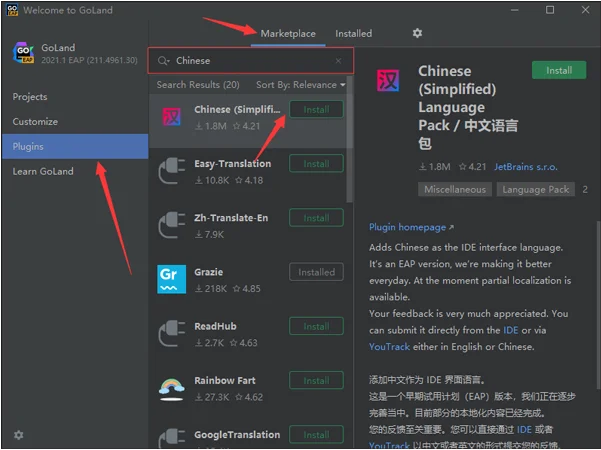Click the Rainbow Fart plugin icon
The height and width of the screenshot is (450, 601).
click(171, 389)
